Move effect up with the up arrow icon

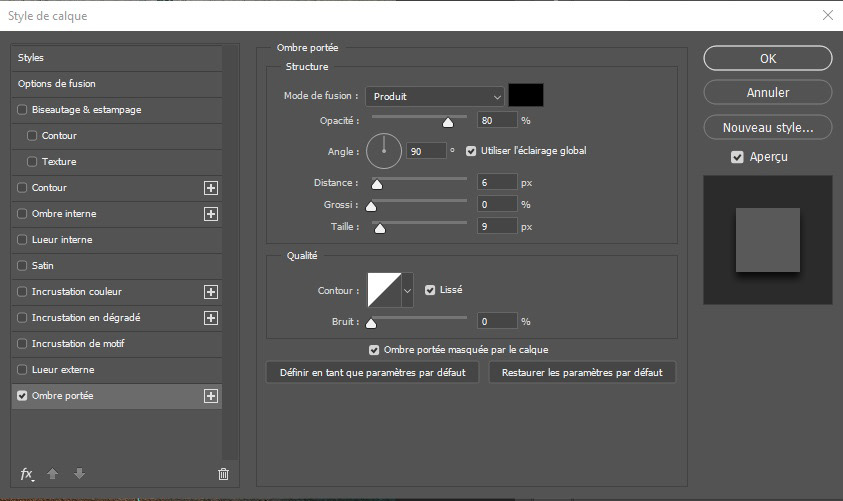(x=52, y=474)
